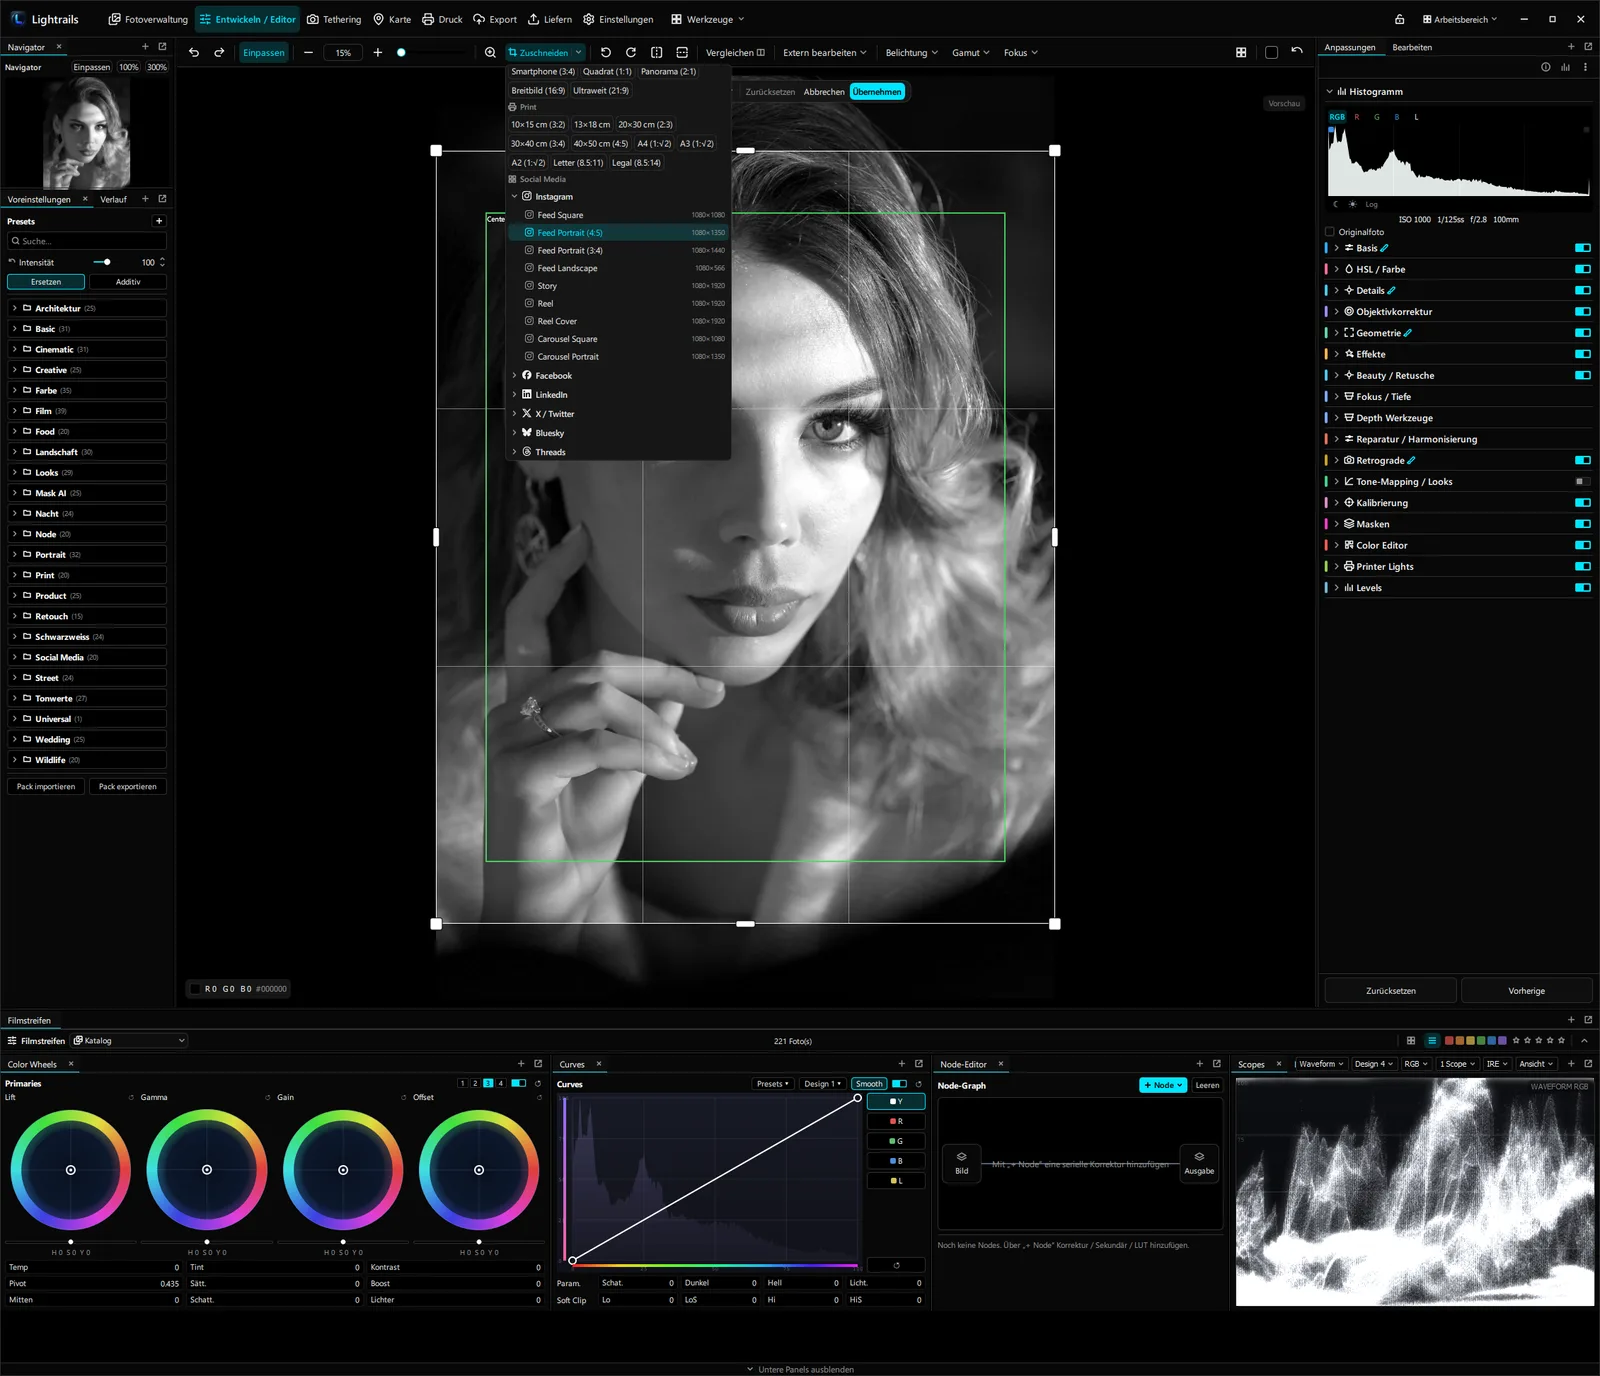This screenshot has width=1600, height=1376.
Task: Open the Belichtung dropdown menu
Action: (x=911, y=53)
